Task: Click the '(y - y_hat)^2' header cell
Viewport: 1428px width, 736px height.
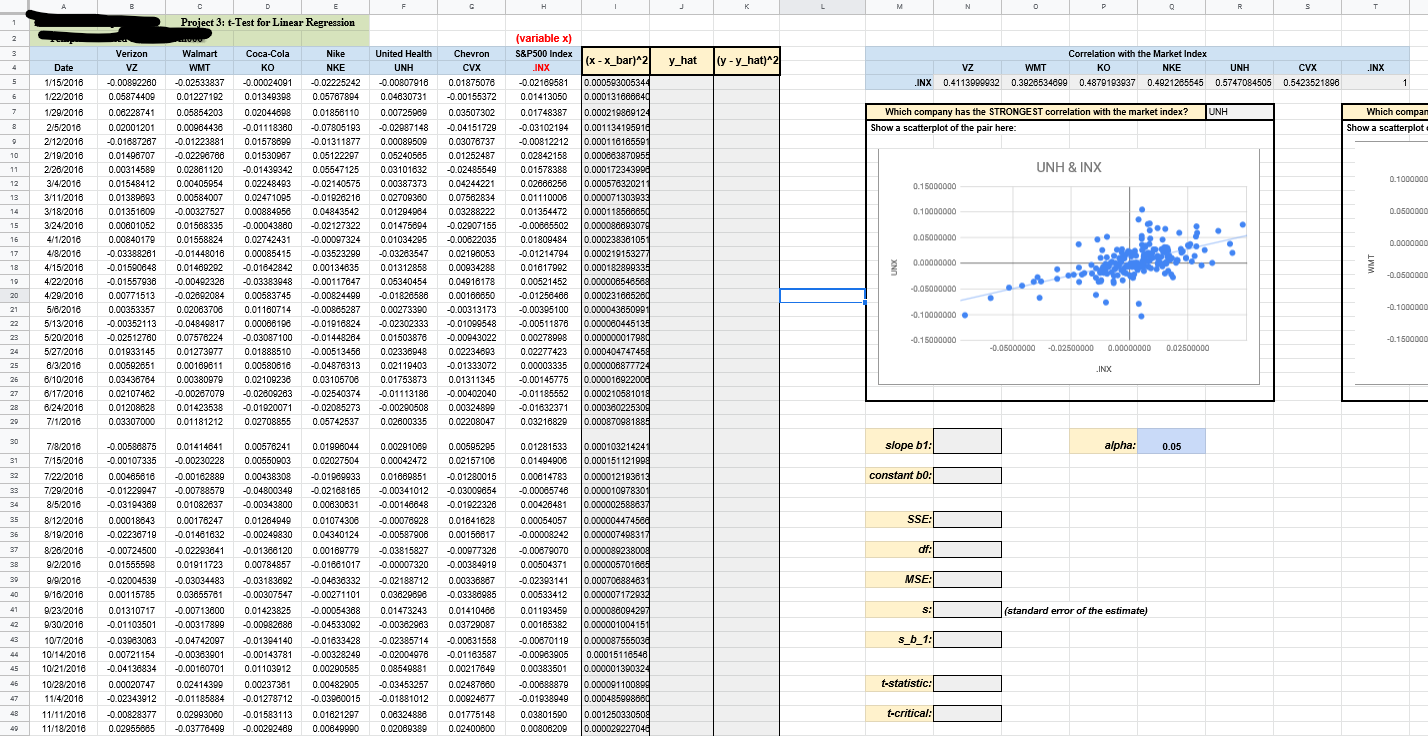Action: point(747,60)
